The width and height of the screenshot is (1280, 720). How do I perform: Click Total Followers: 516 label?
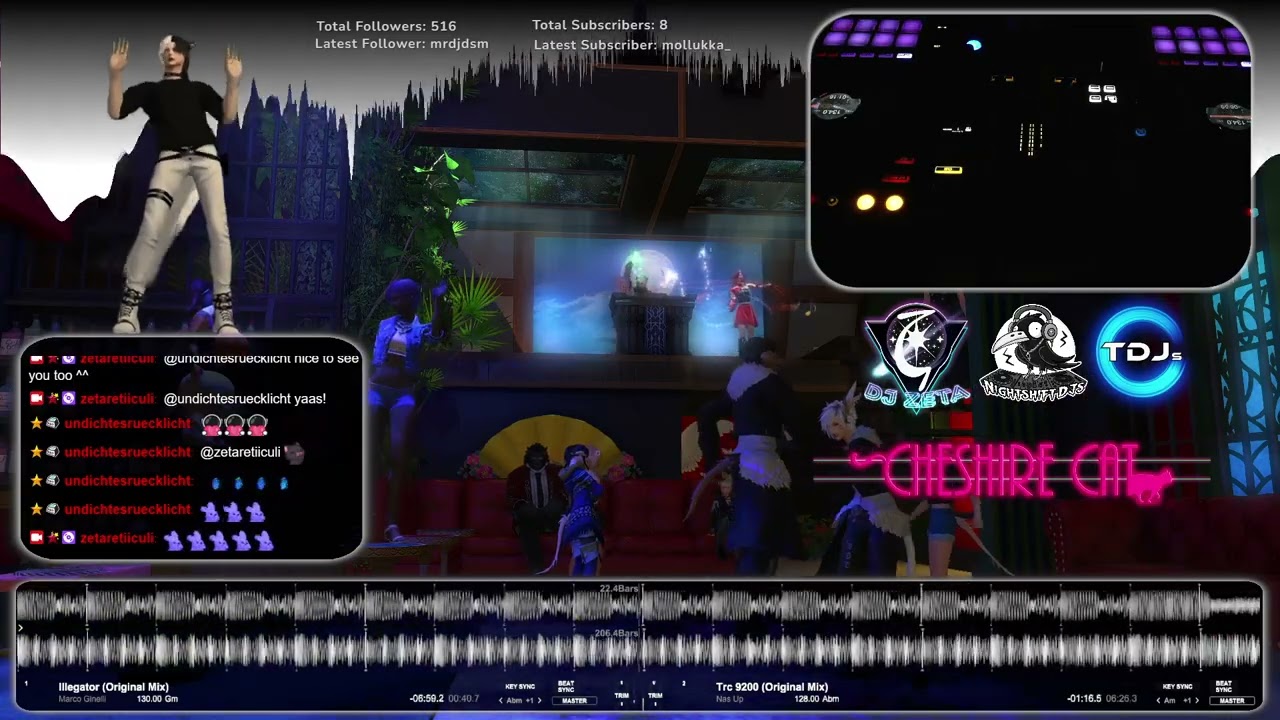coord(386,26)
